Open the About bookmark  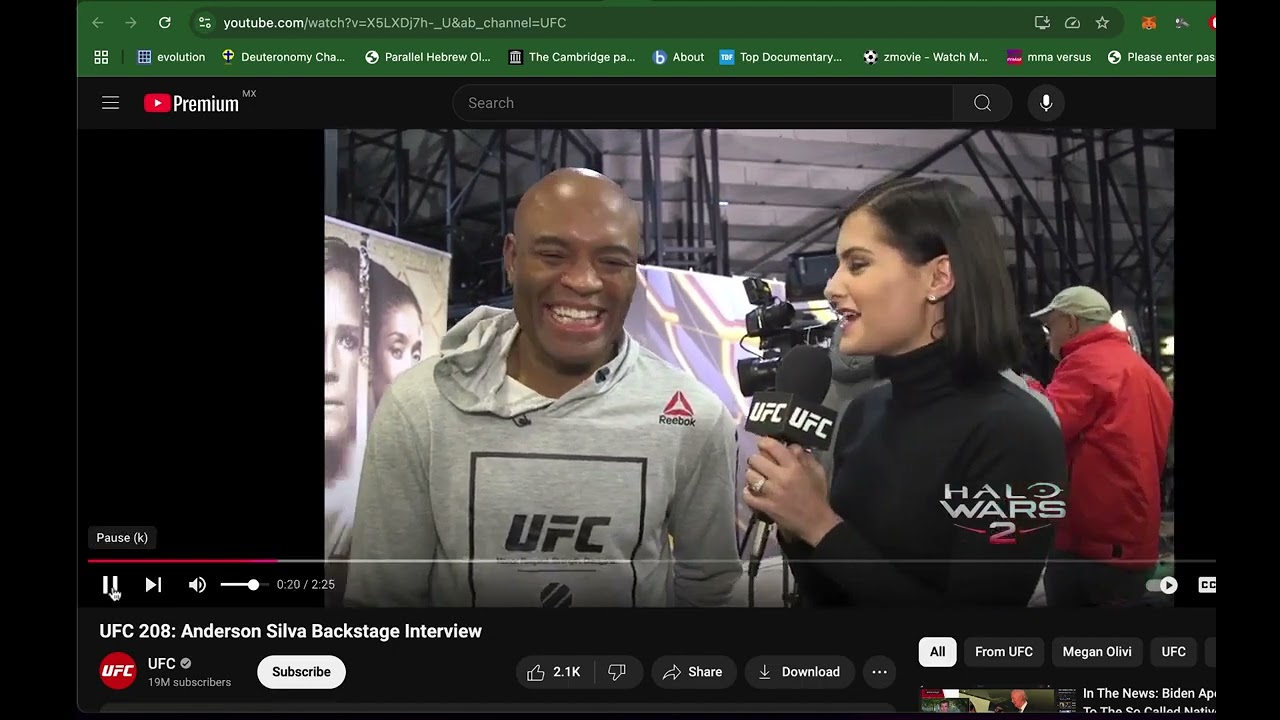679,57
